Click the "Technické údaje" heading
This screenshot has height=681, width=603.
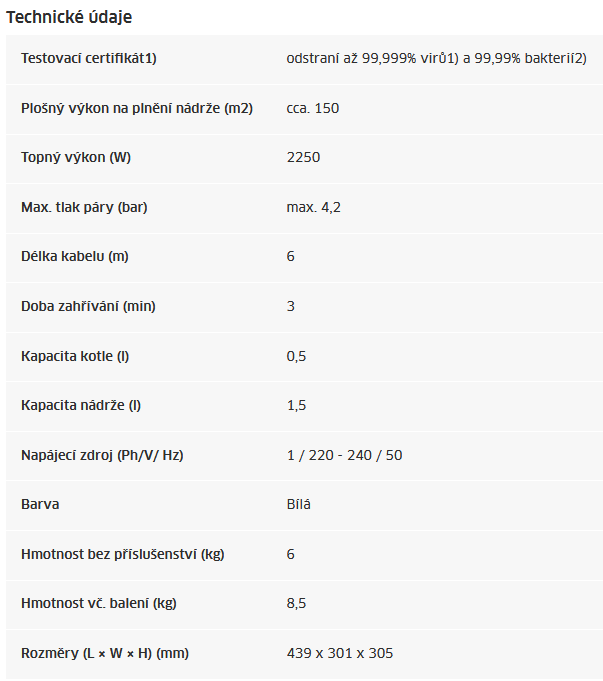click(69, 17)
